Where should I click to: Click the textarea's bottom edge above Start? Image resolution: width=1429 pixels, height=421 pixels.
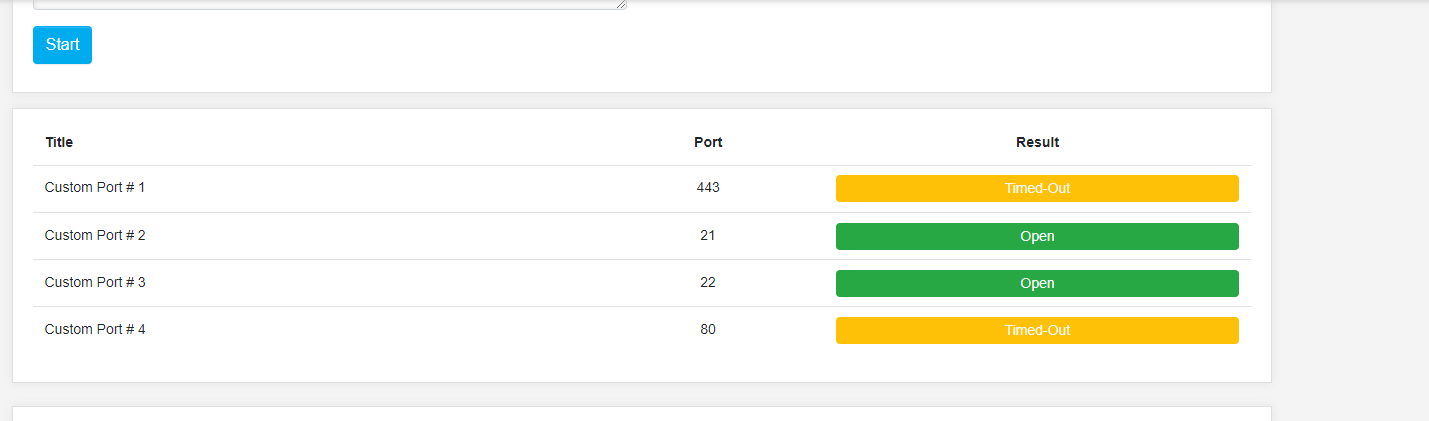point(330,6)
